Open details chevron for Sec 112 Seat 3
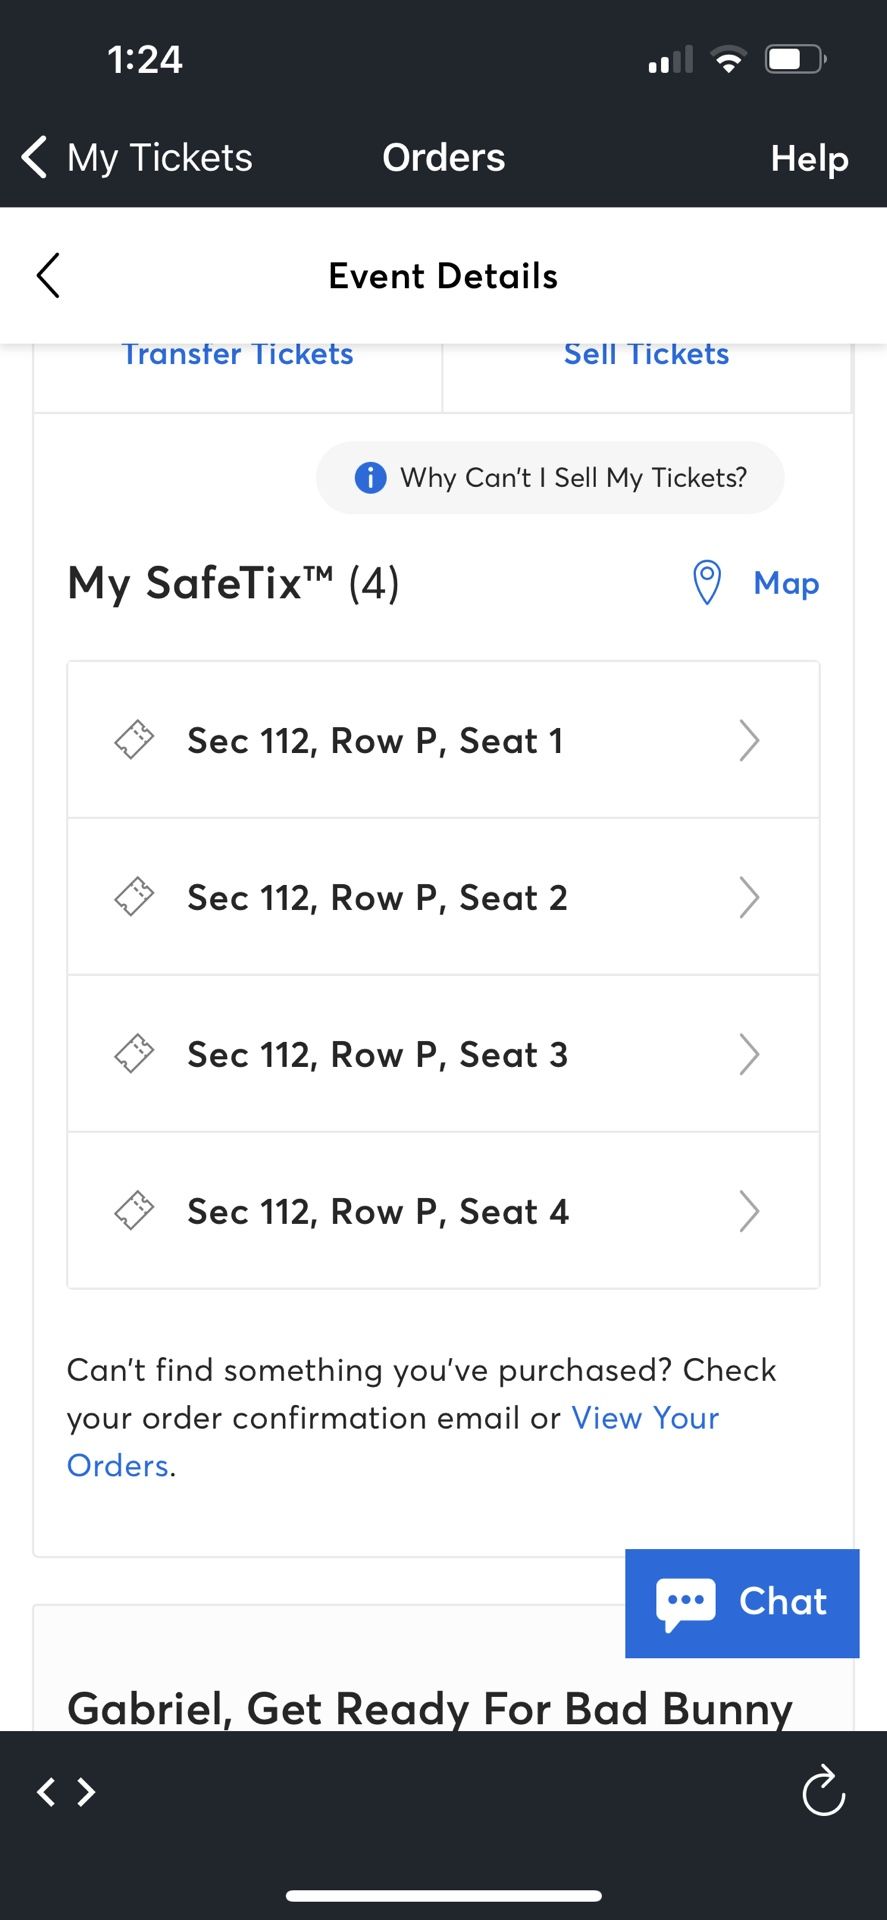The image size is (887, 1920). (x=749, y=1054)
